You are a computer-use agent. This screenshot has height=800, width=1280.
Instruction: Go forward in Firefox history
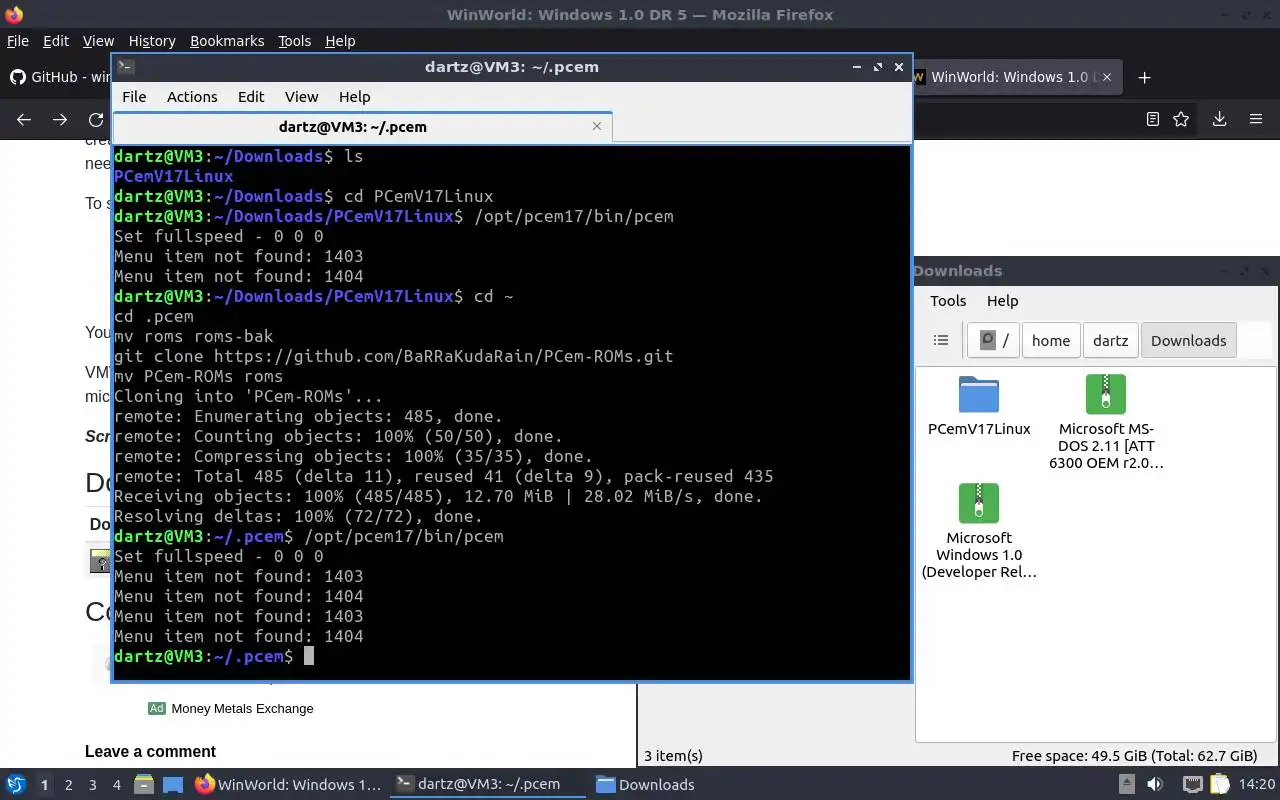[60, 119]
